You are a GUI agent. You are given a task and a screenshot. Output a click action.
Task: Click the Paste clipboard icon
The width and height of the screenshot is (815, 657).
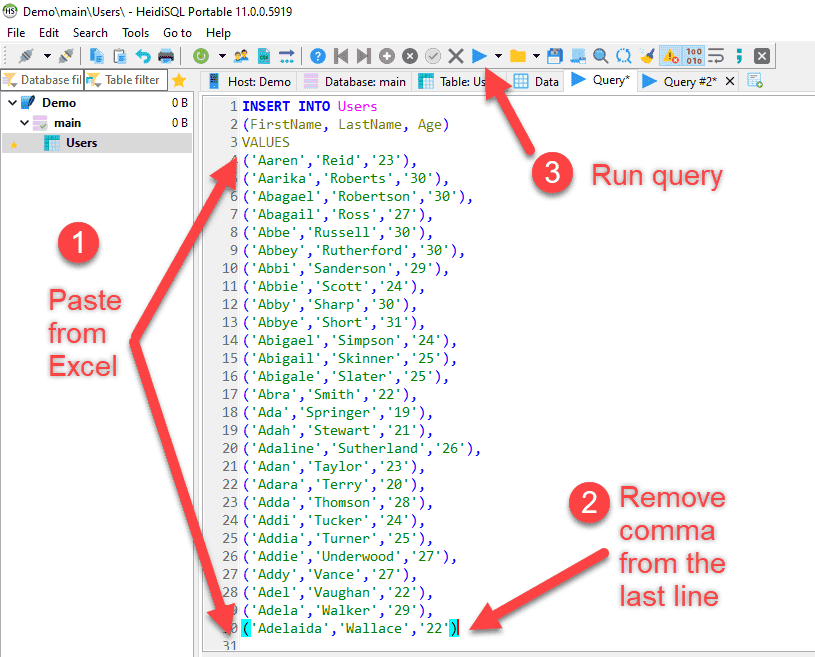120,56
